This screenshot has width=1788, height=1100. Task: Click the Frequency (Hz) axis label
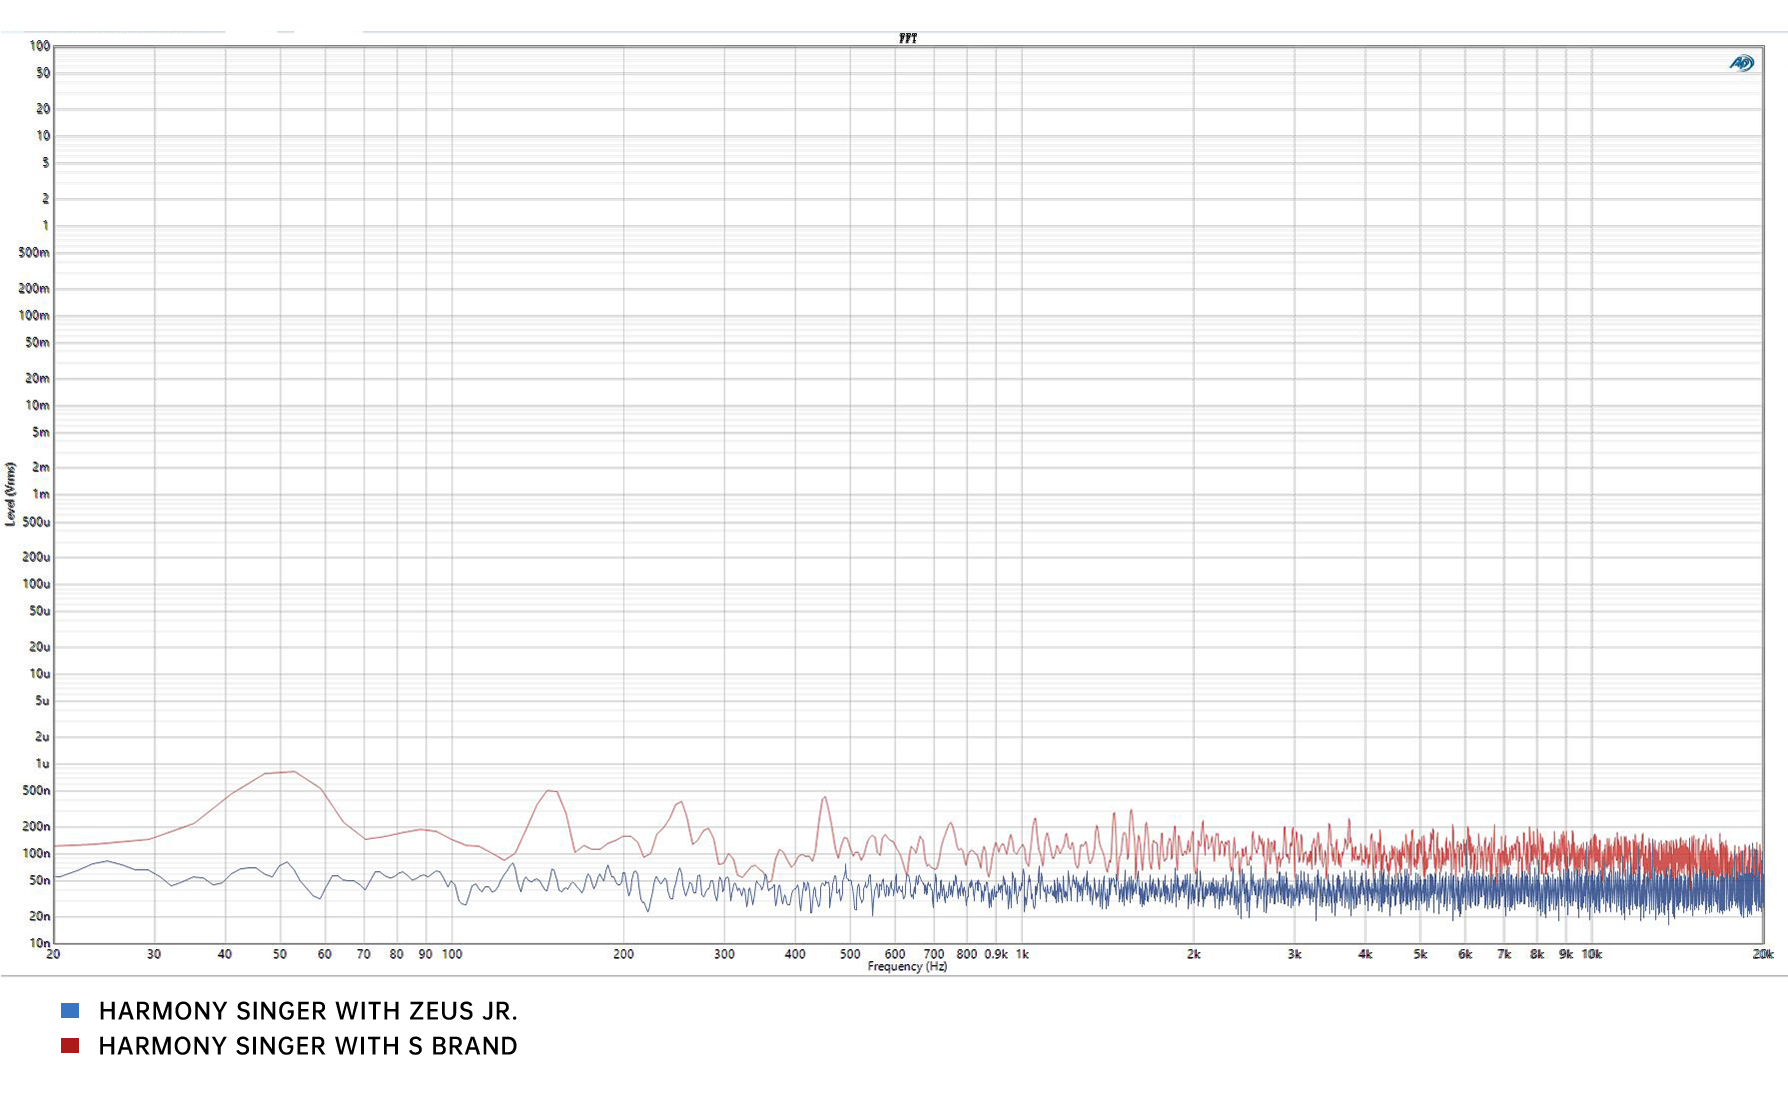[907, 967]
